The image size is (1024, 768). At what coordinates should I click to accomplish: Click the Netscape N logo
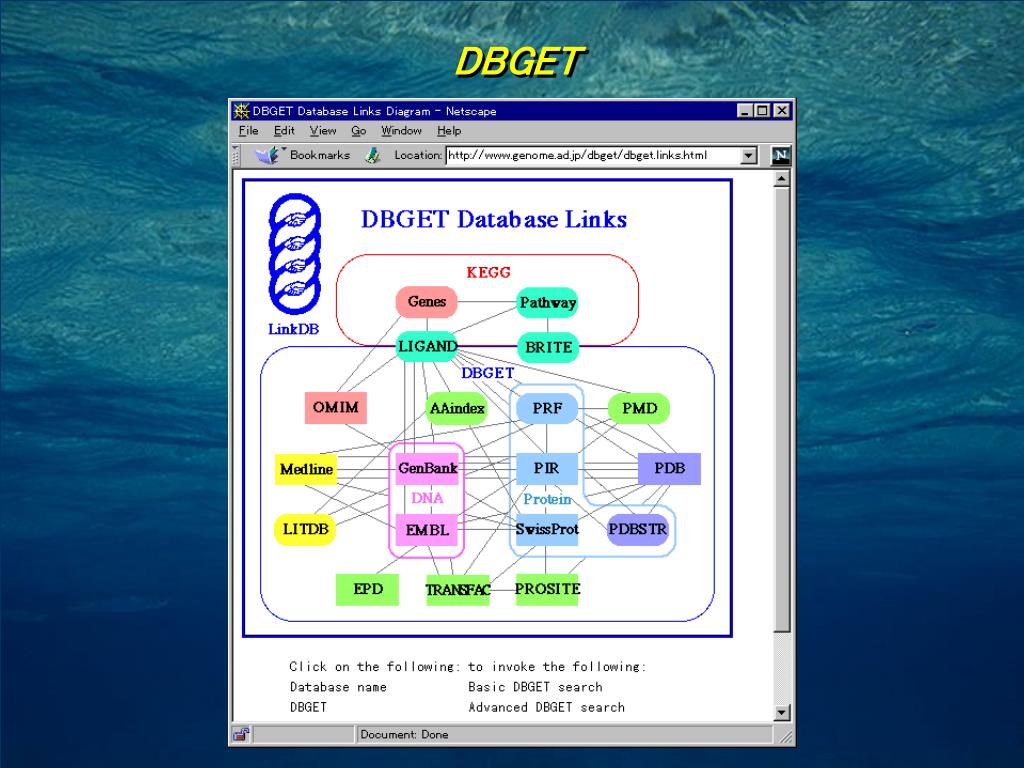pos(780,155)
